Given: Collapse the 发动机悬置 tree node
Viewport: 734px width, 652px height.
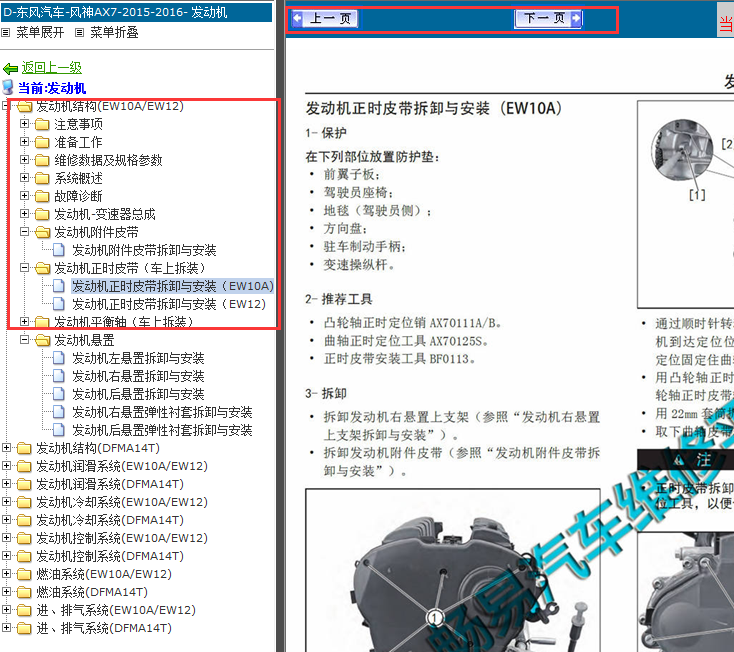Looking at the screenshot, I should click(x=24, y=339).
